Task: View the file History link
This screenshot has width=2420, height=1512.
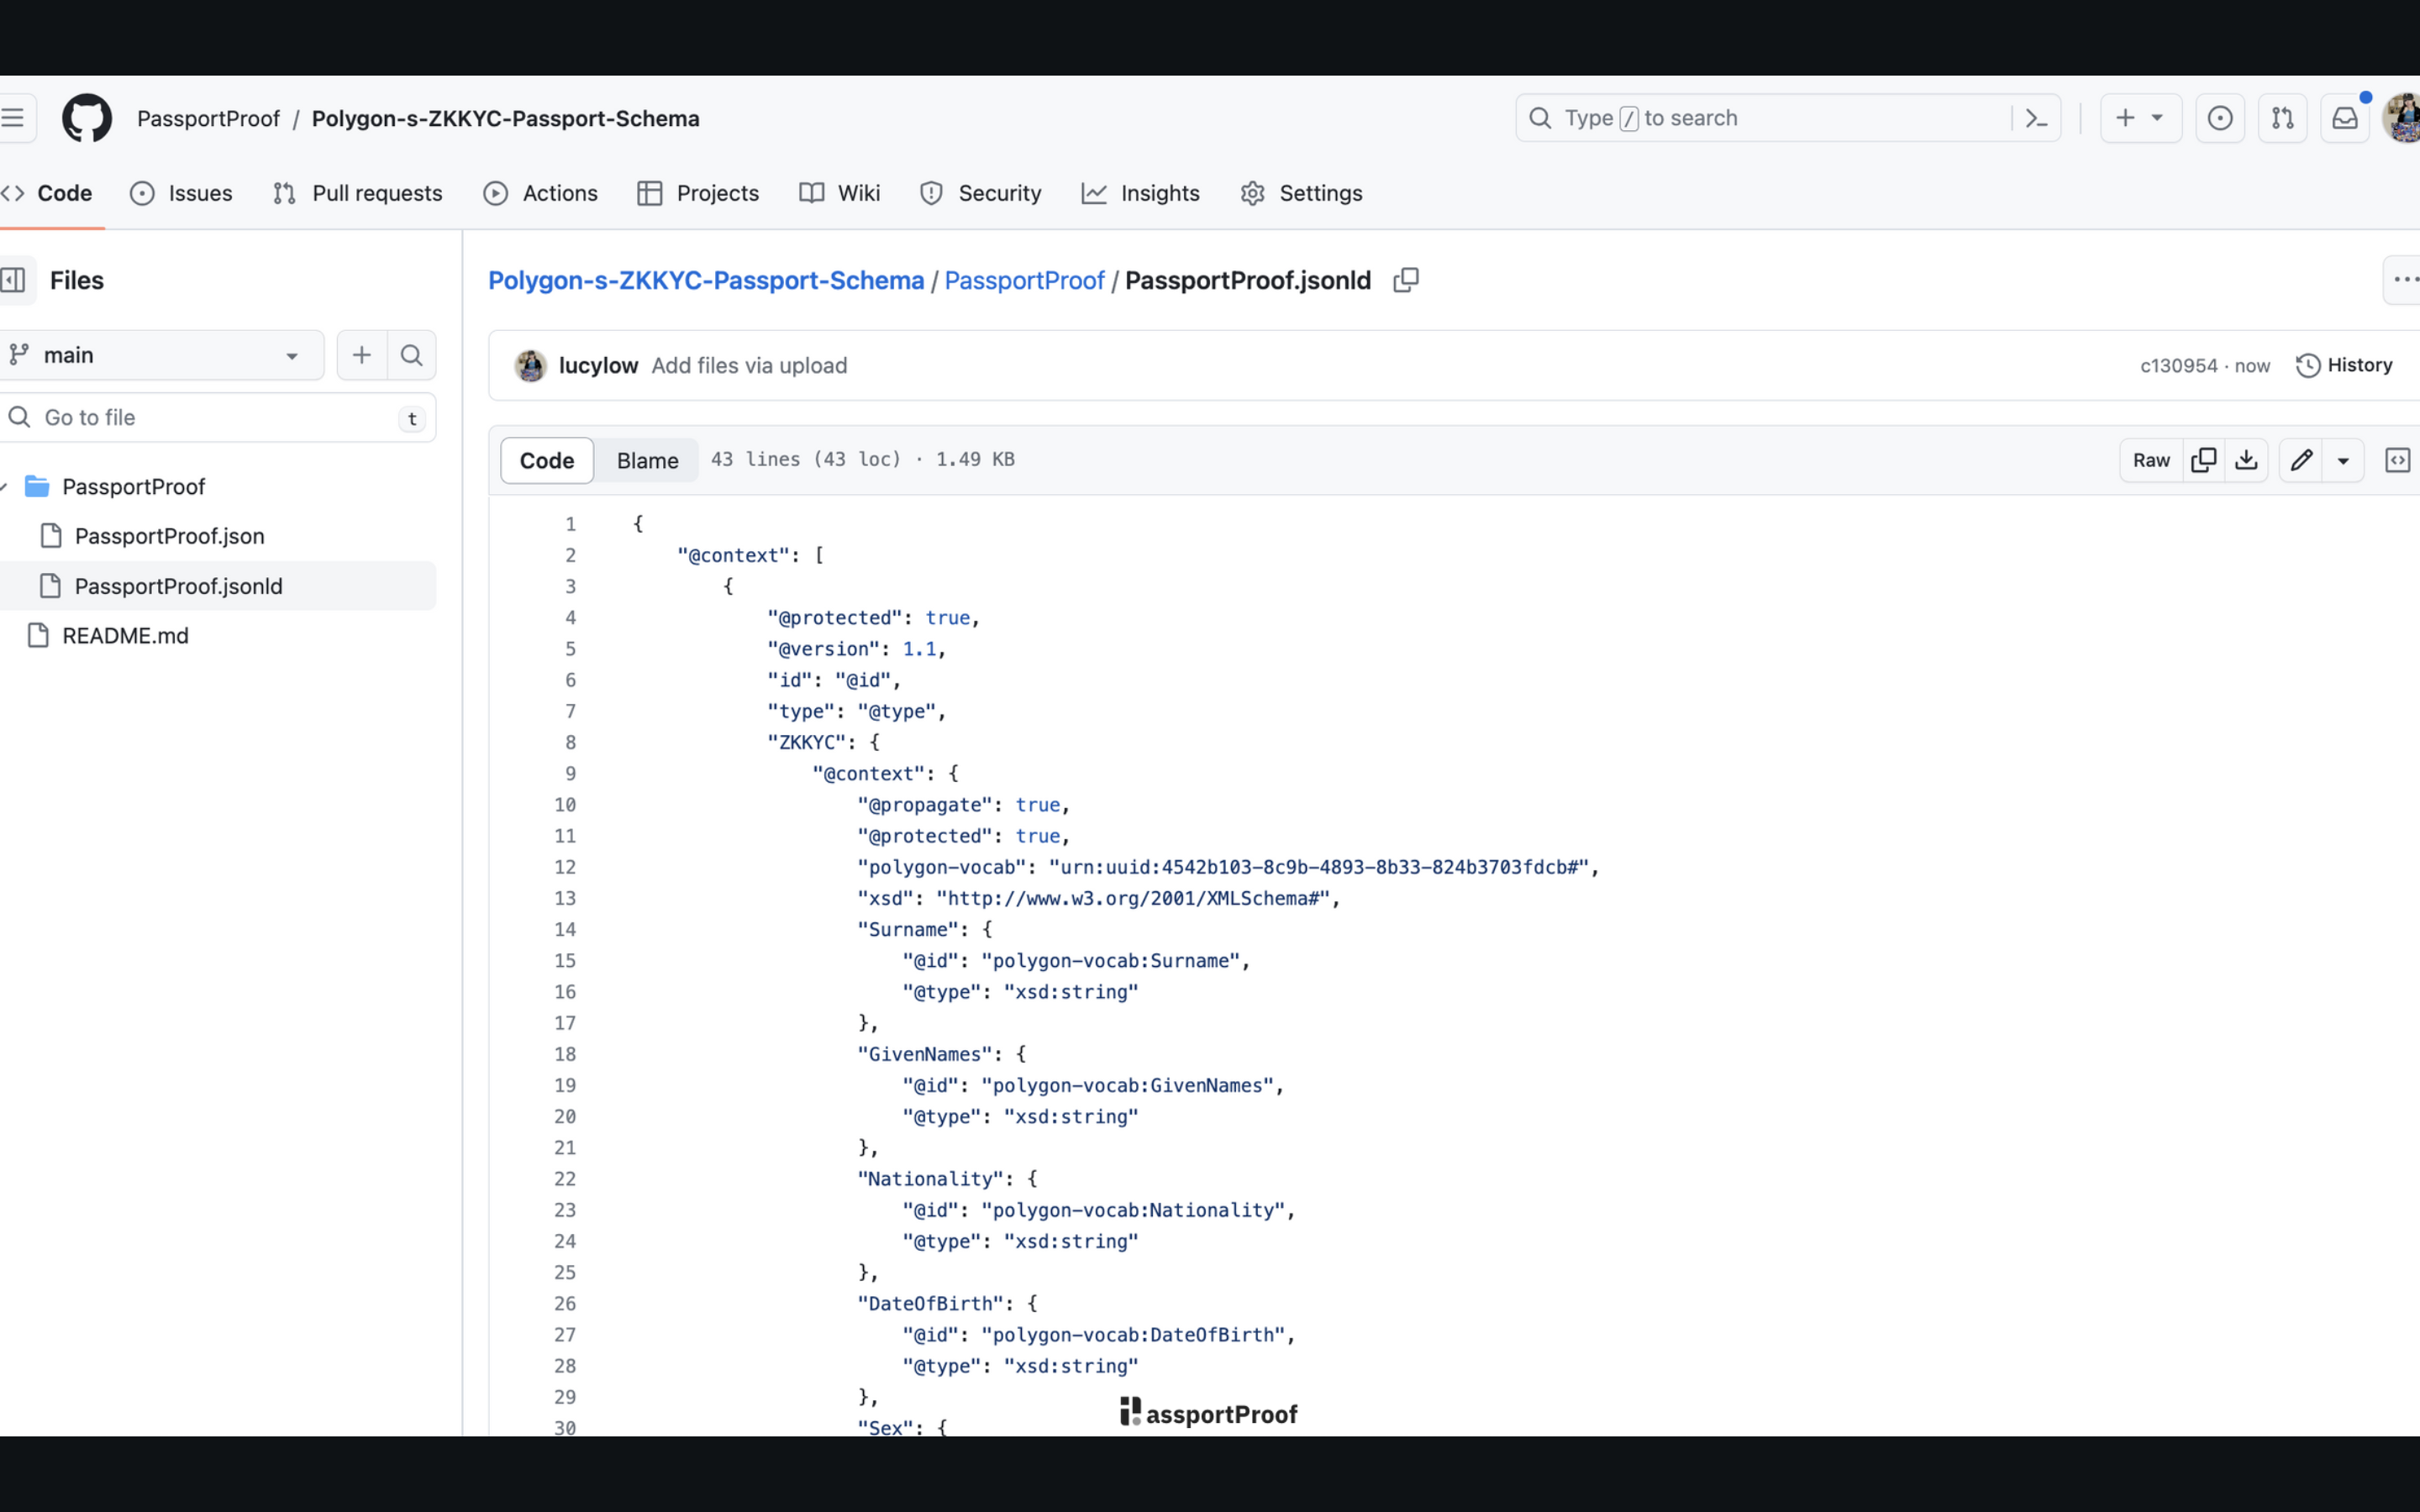Action: (x=2344, y=365)
